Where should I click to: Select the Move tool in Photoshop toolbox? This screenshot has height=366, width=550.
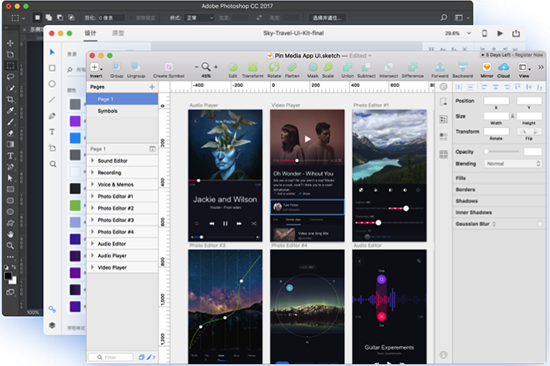pos(10,43)
